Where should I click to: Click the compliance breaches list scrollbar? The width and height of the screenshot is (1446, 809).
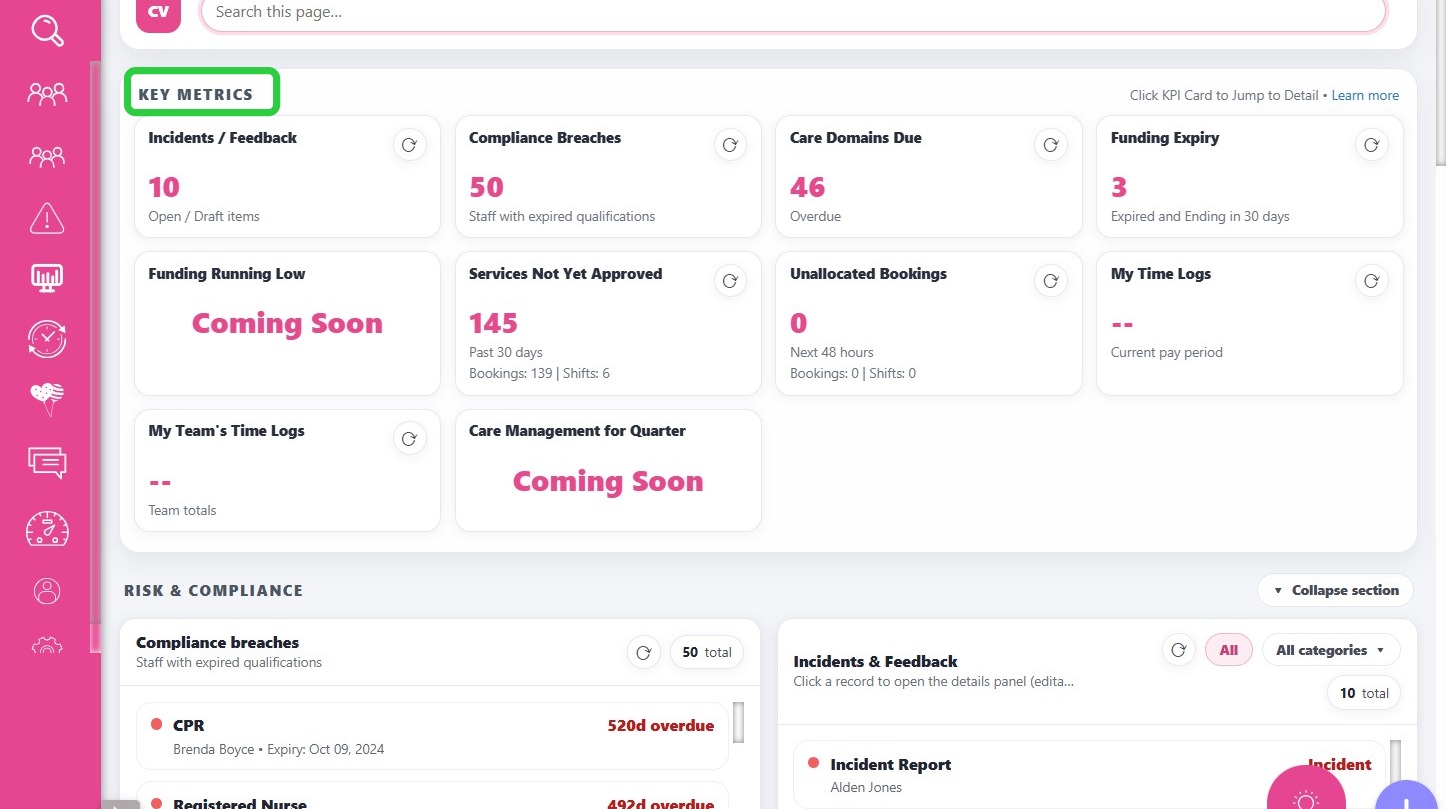click(x=738, y=722)
